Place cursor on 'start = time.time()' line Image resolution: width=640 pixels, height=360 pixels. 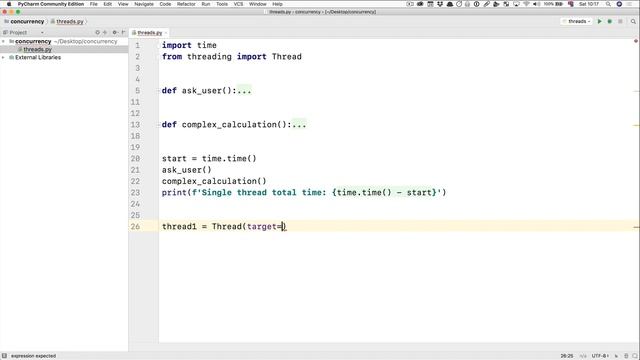point(209,159)
